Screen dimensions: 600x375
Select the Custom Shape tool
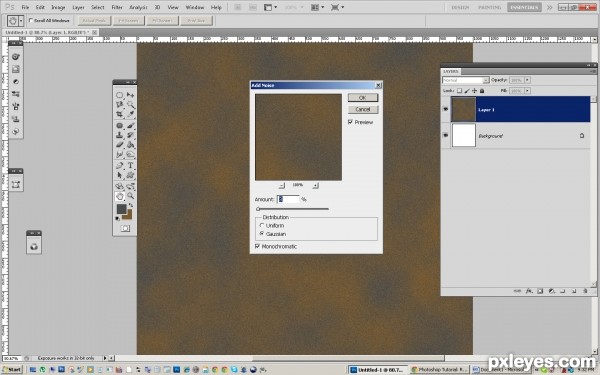coord(130,175)
